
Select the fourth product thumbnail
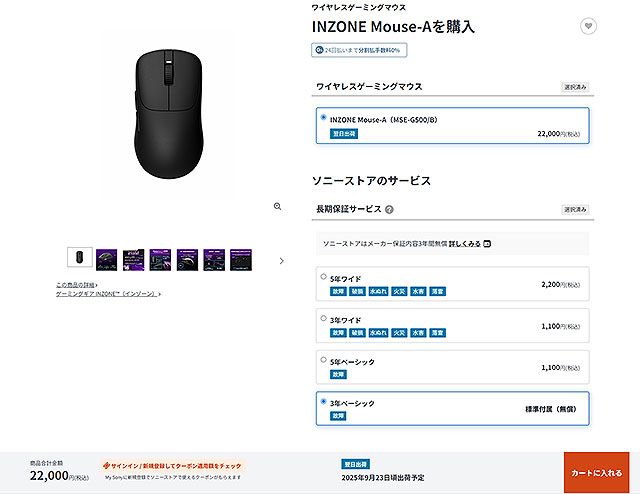(160, 260)
